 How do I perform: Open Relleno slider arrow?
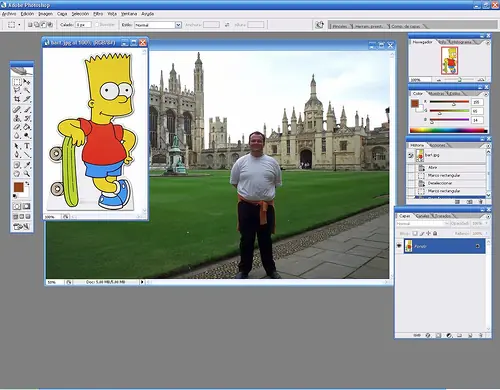click(486, 233)
